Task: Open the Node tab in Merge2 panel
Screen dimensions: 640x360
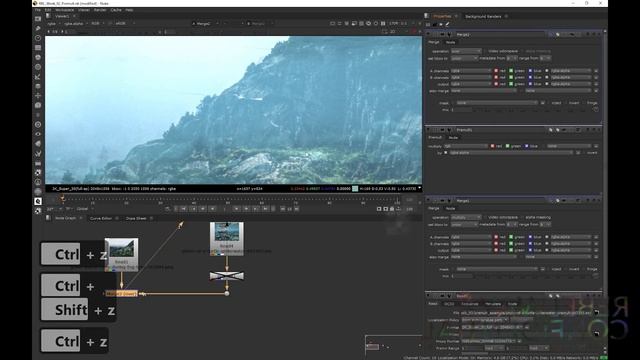Action: (451, 42)
